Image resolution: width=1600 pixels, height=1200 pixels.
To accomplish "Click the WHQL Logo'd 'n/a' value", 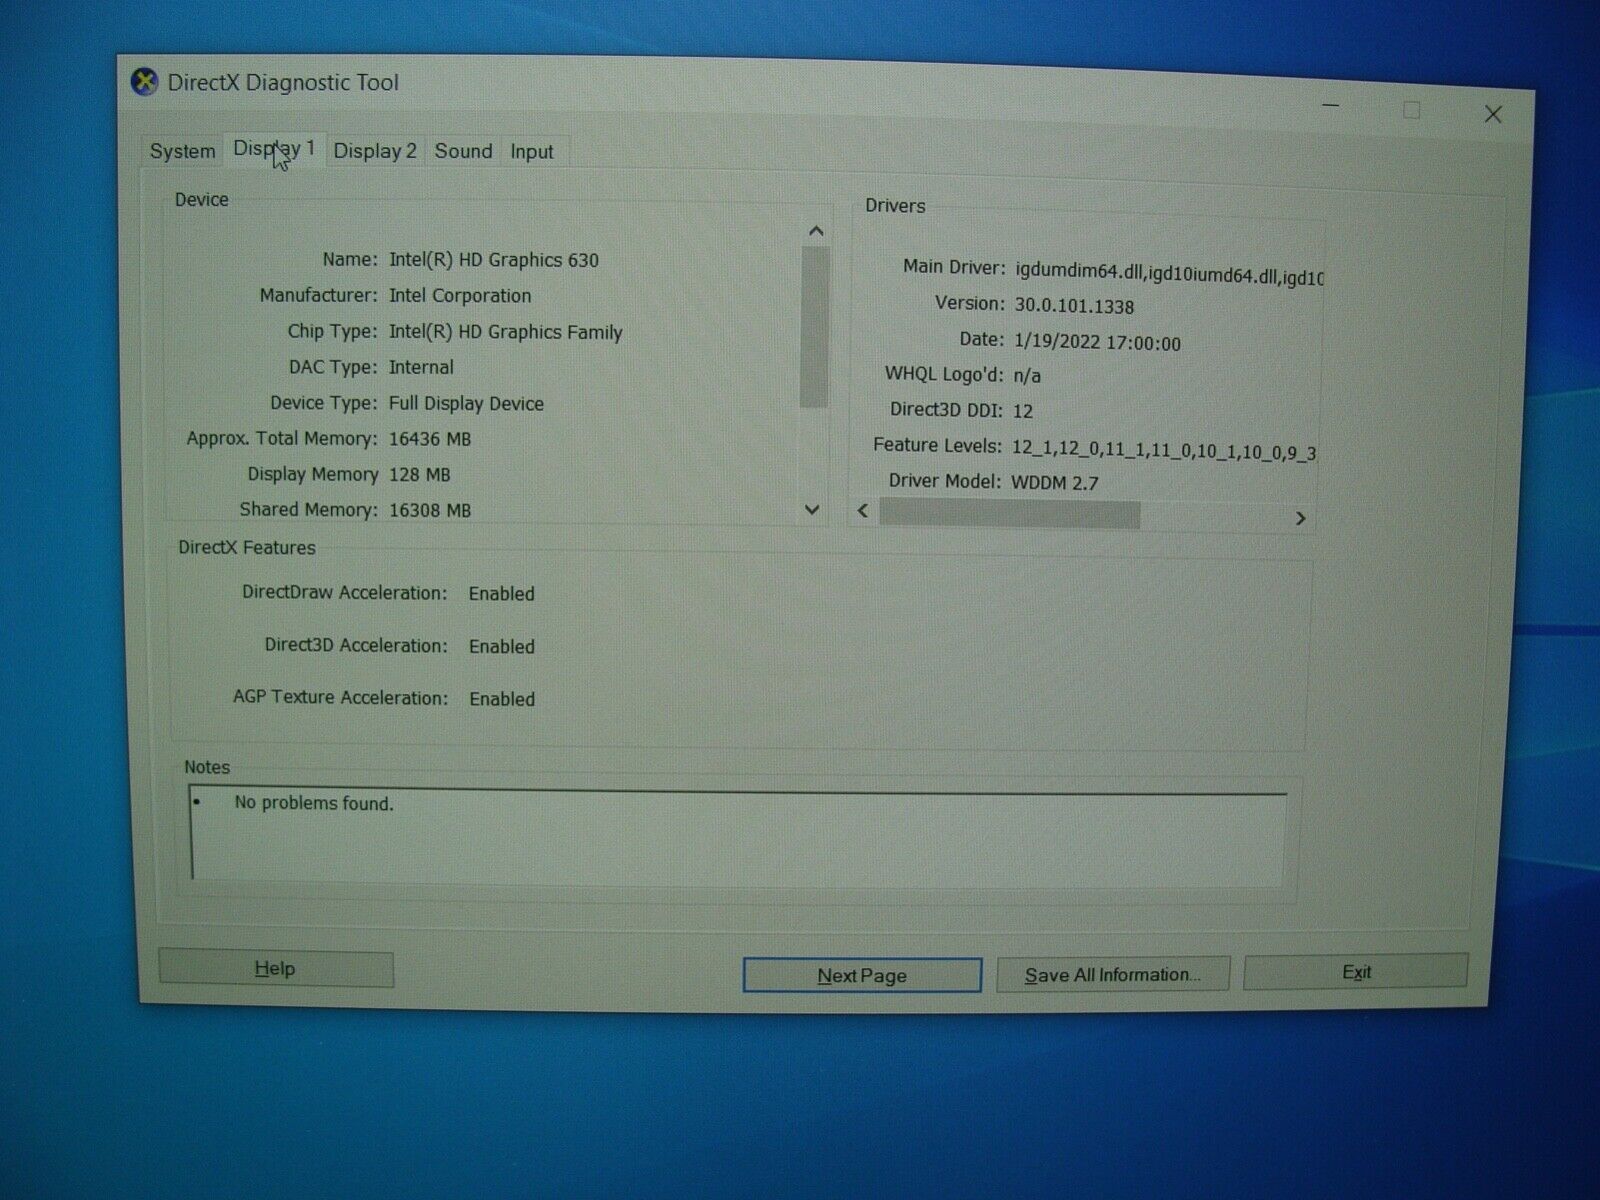I will [x=1027, y=376].
